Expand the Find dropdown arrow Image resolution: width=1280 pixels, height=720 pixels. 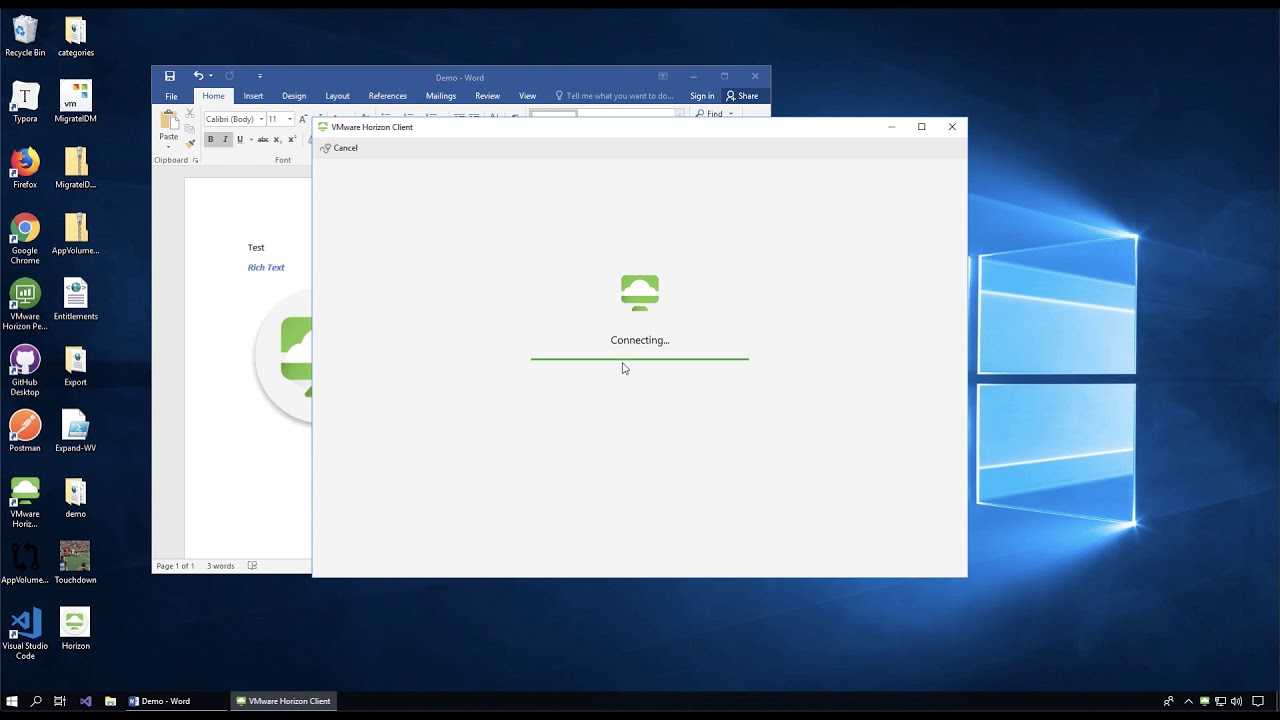(730, 114)
